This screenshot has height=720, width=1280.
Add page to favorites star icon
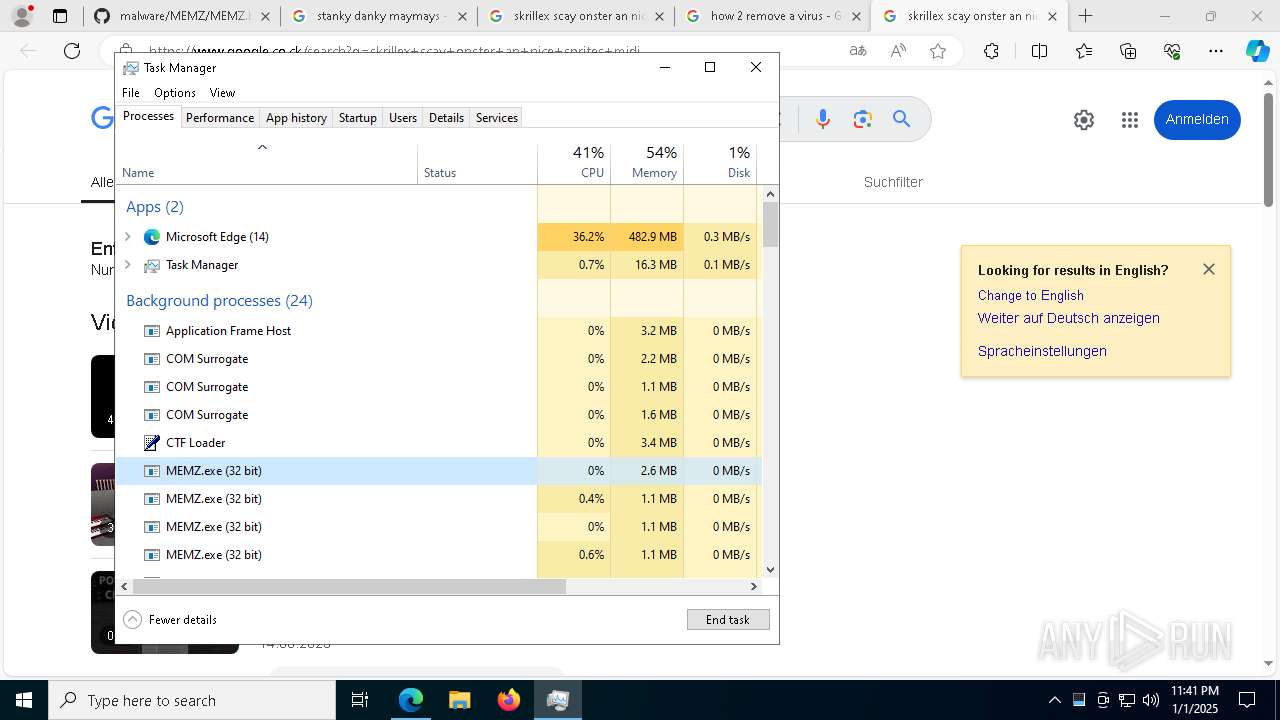(938, 51)
